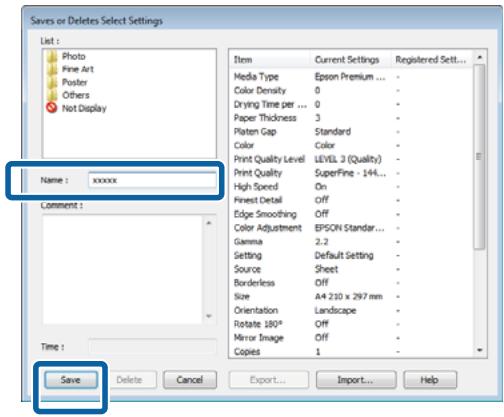Click the Registered Settings column header

(x=431, y=60)
